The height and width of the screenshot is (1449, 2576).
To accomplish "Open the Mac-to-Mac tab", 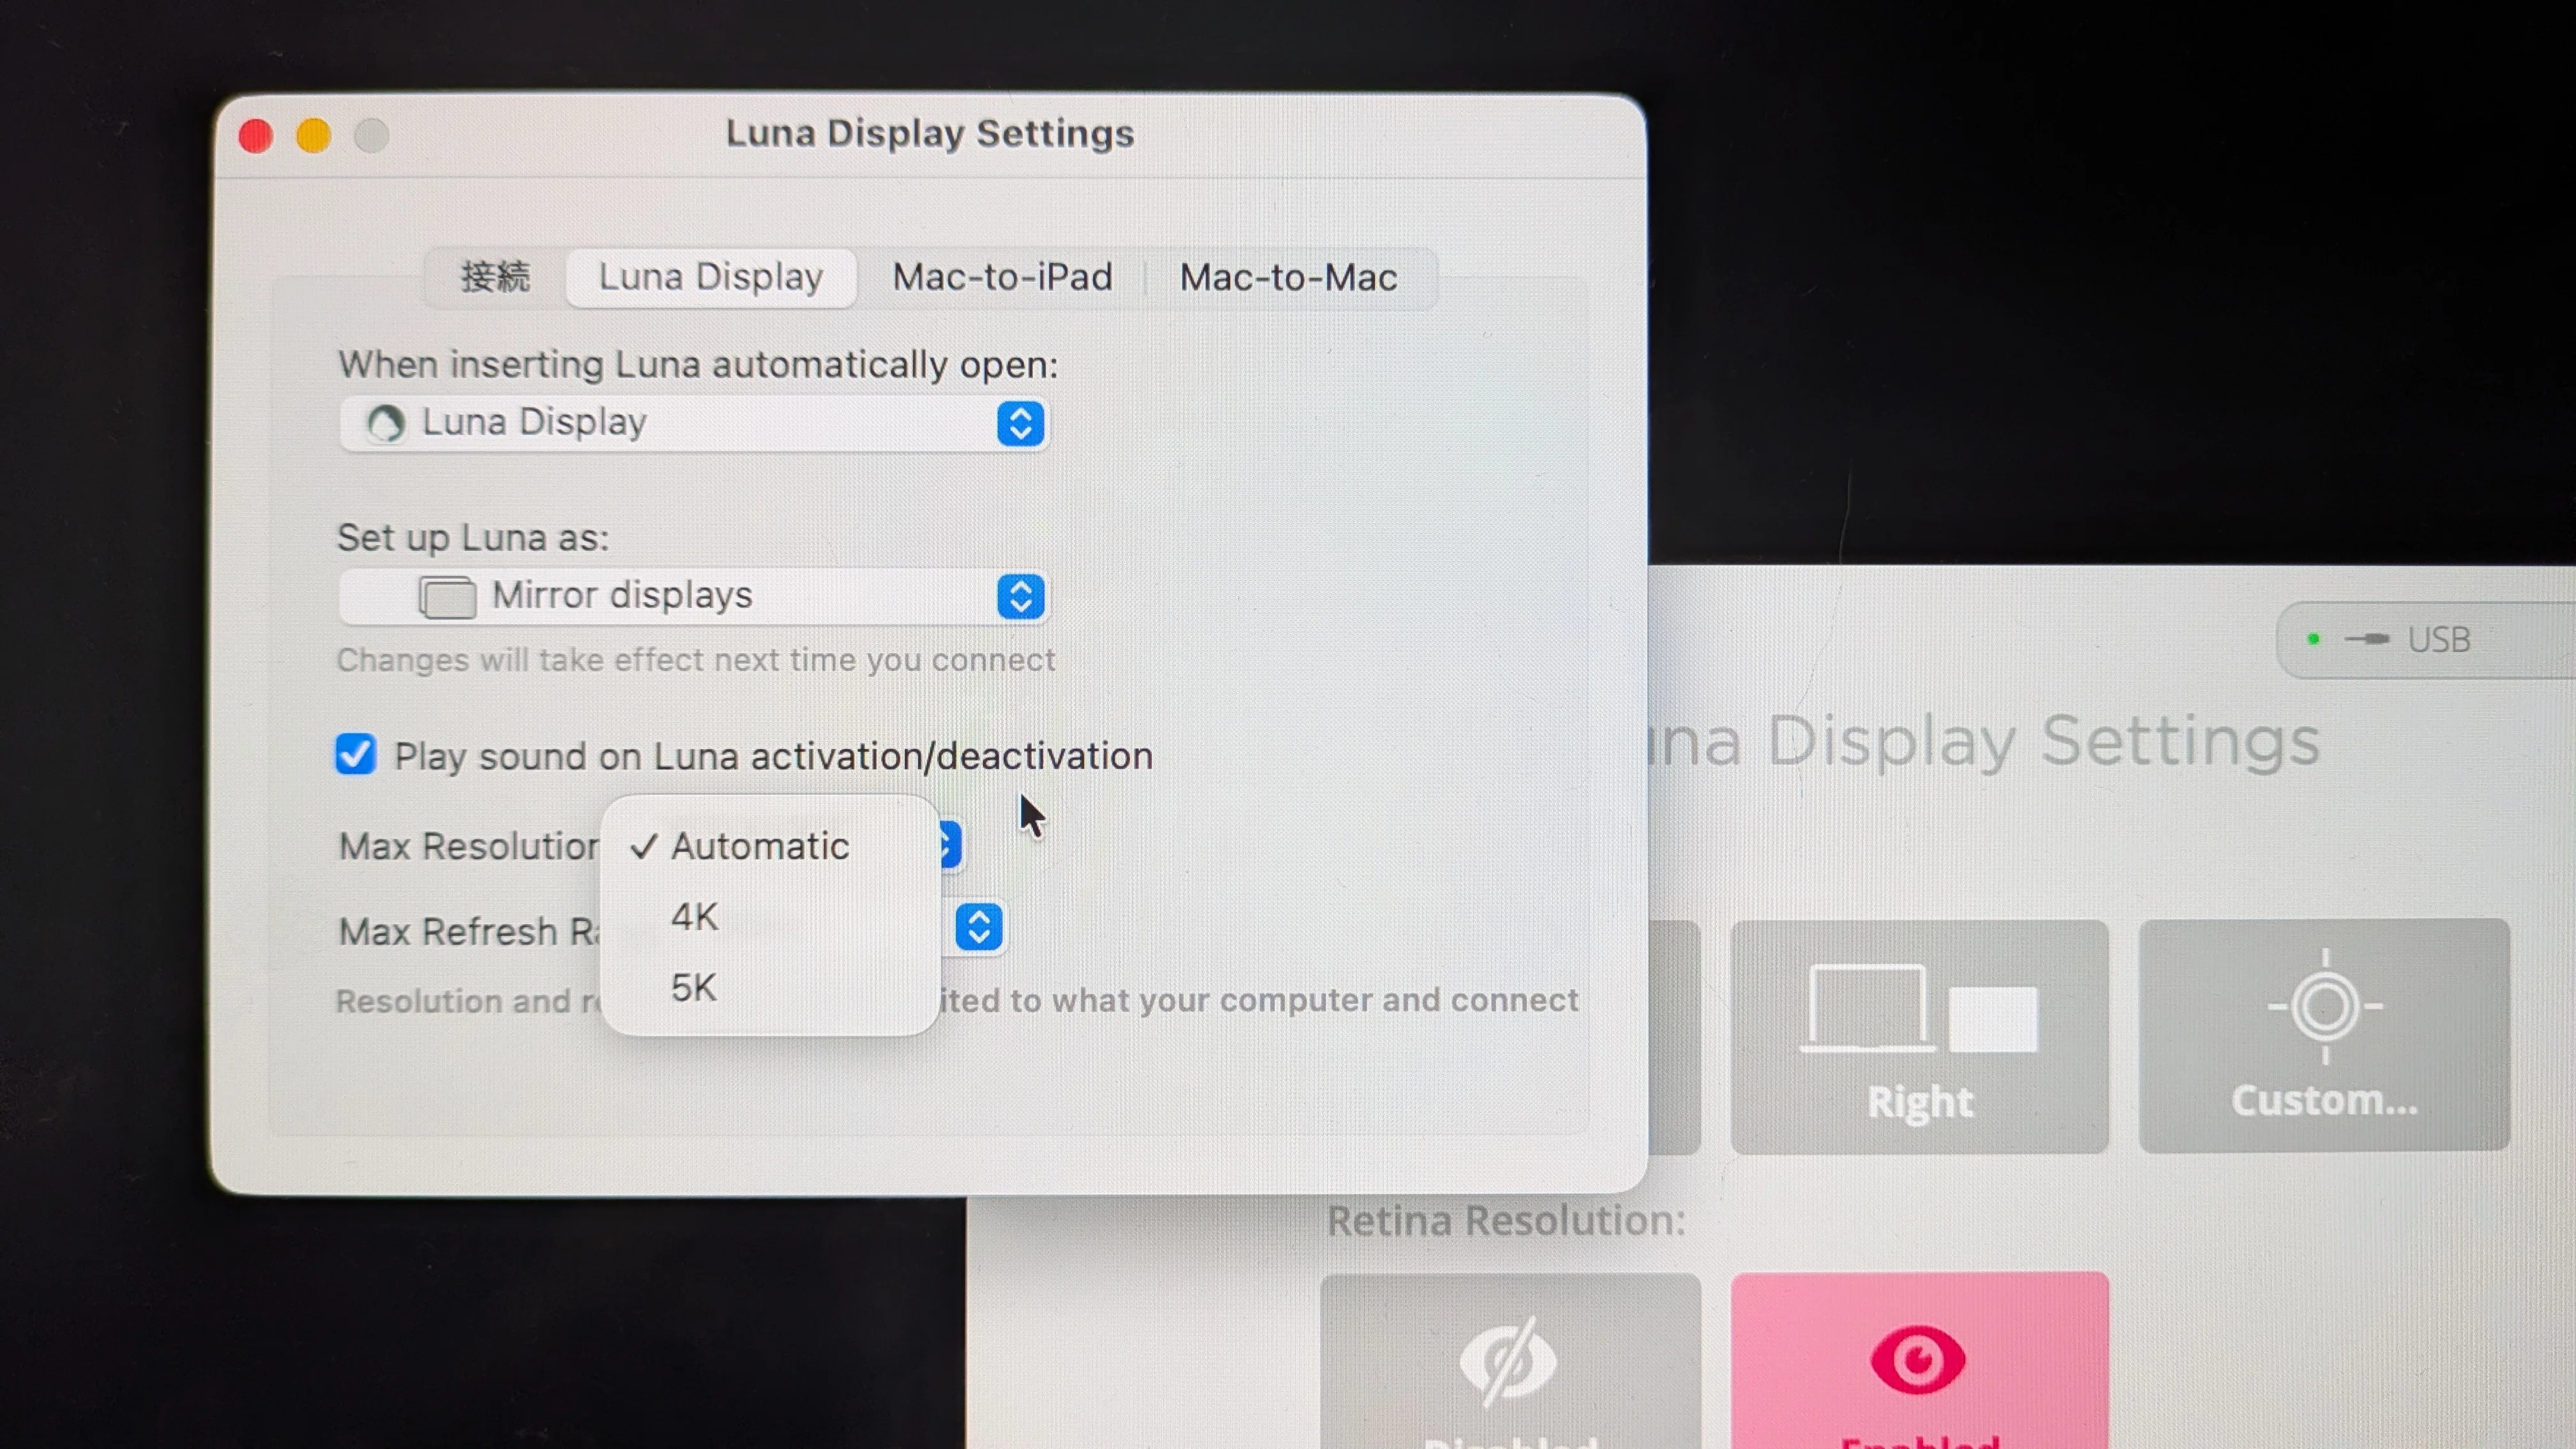I will click(x=1288, y=277).
